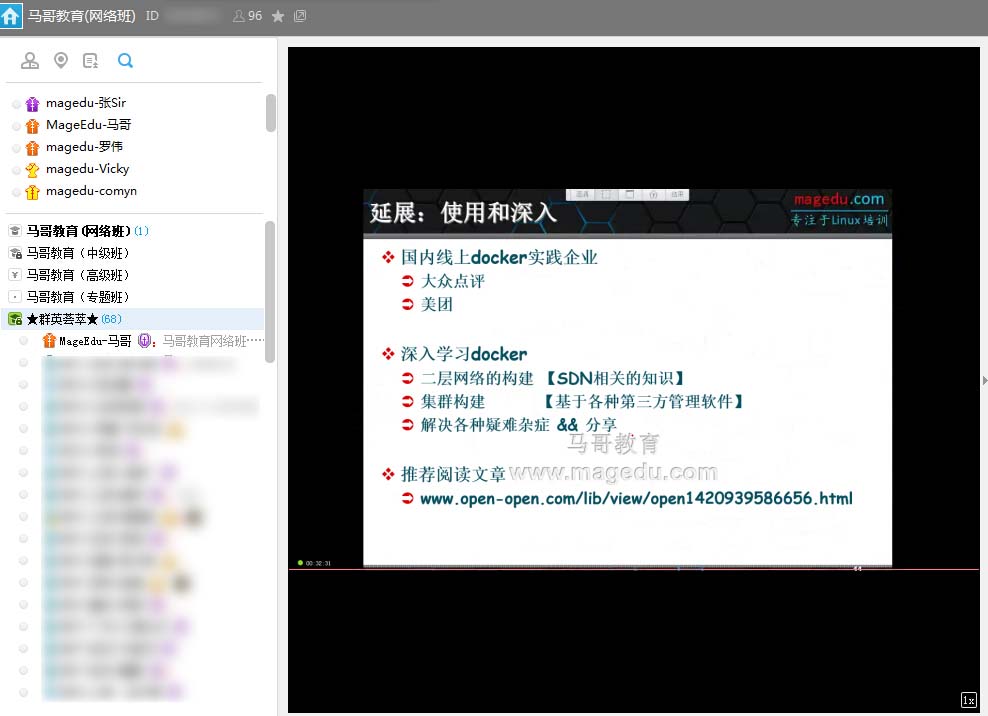Click the pop-out window icon beside the star
Viewport: 988px width, 716px height.
point(300,16)
